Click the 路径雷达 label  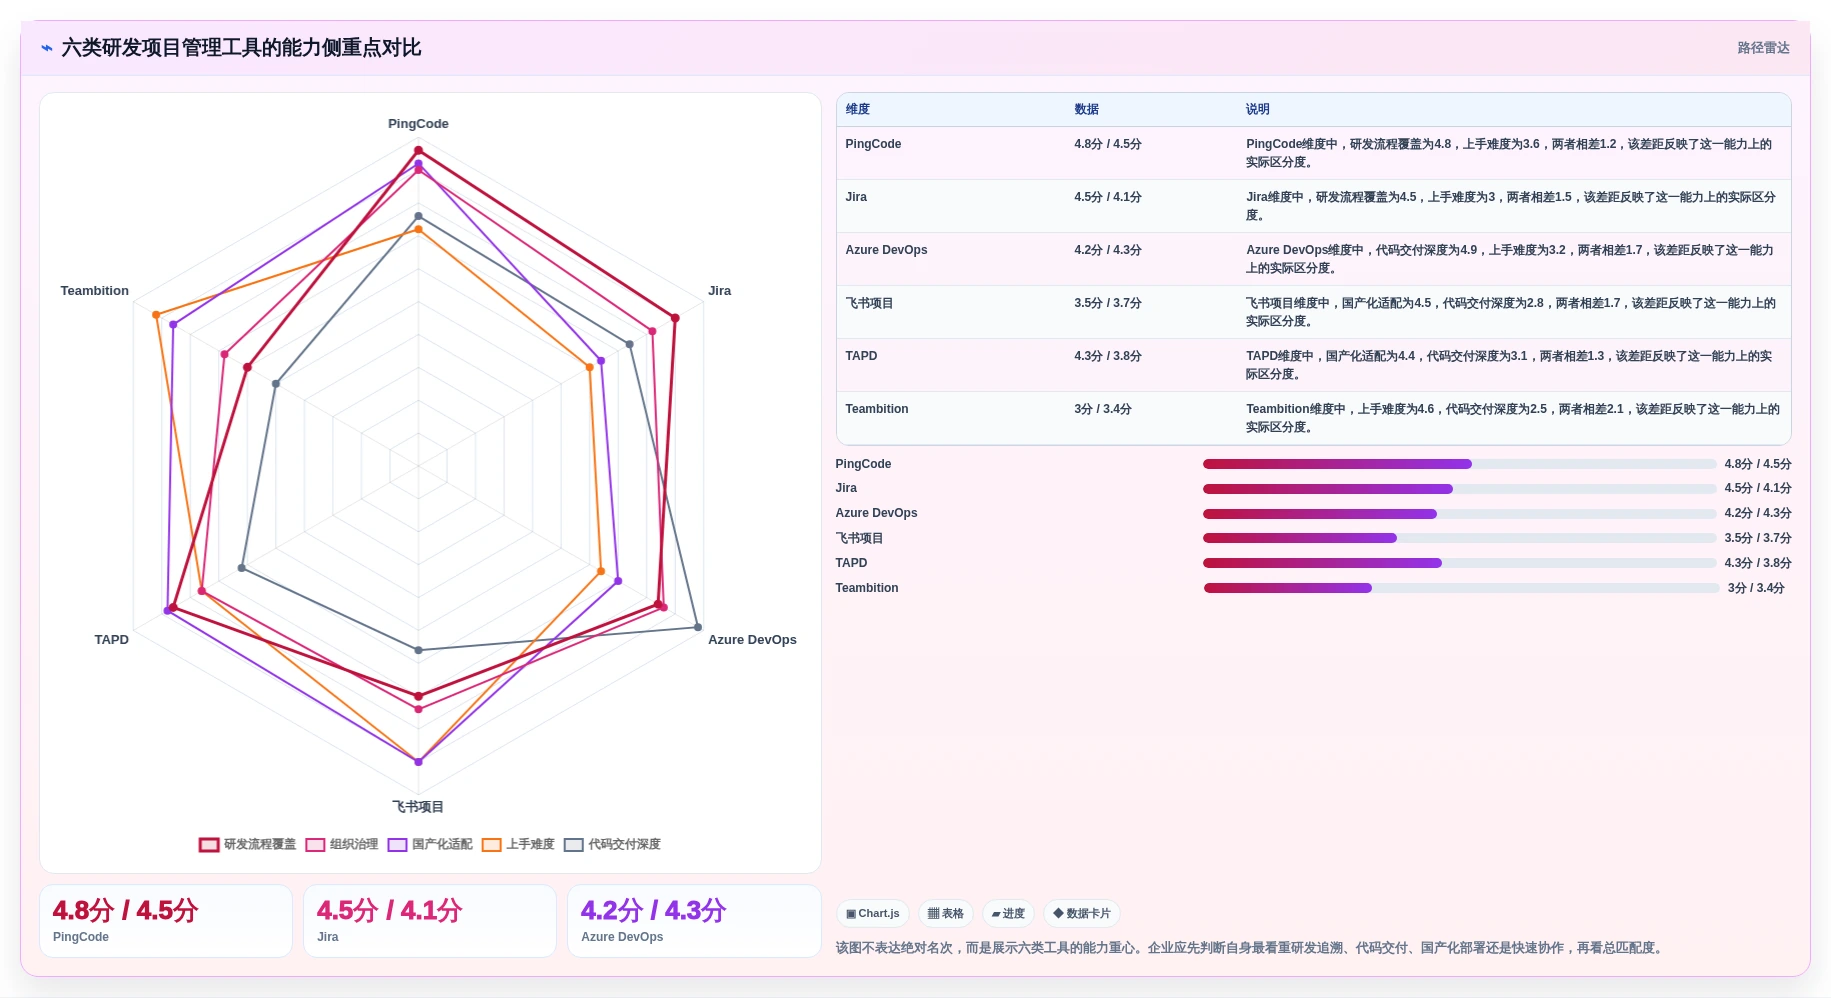pos(1763,48)
